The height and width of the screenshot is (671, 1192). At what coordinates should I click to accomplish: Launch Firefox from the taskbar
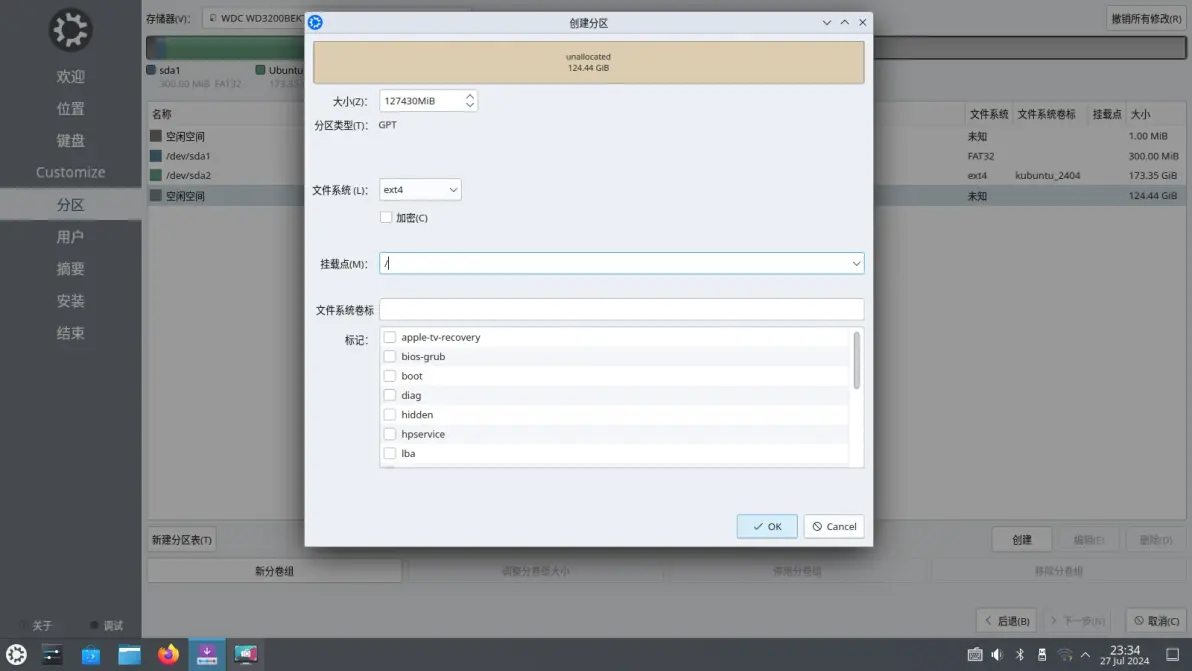(168, 654)
